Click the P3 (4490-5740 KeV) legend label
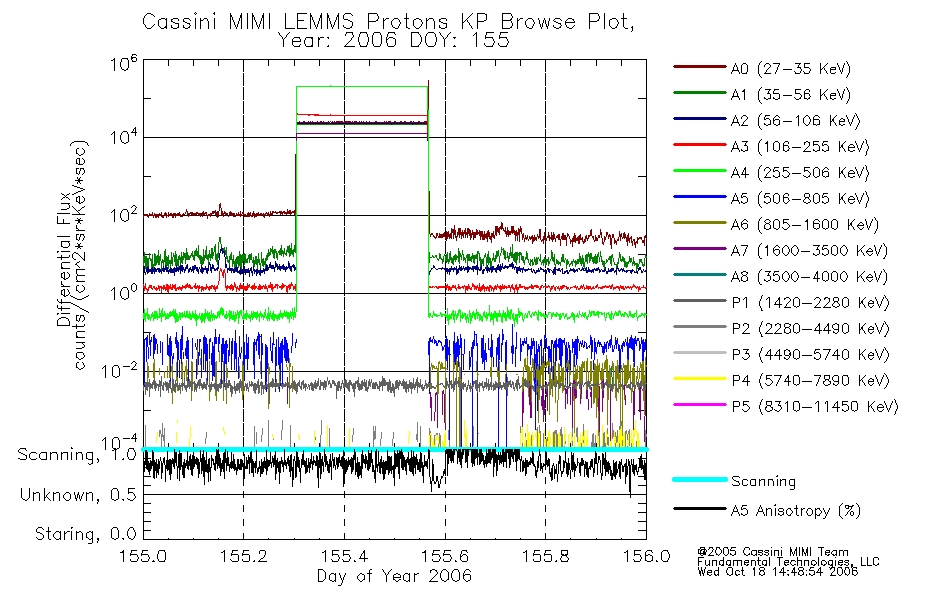Viewport: 950px width, 600px height. [x=810, y=355]
